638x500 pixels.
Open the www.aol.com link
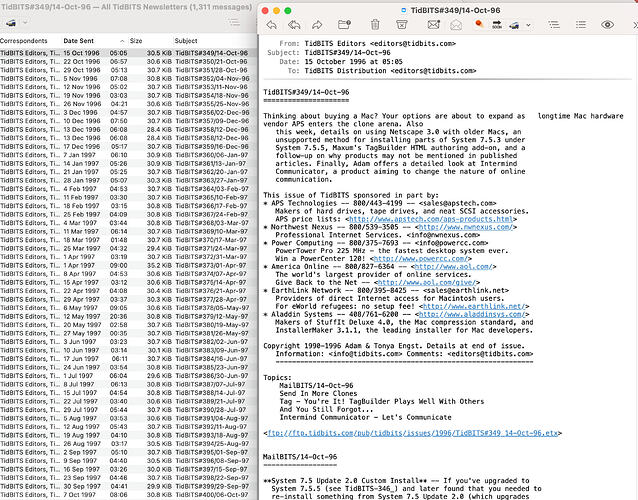click(x=453, y=266)
